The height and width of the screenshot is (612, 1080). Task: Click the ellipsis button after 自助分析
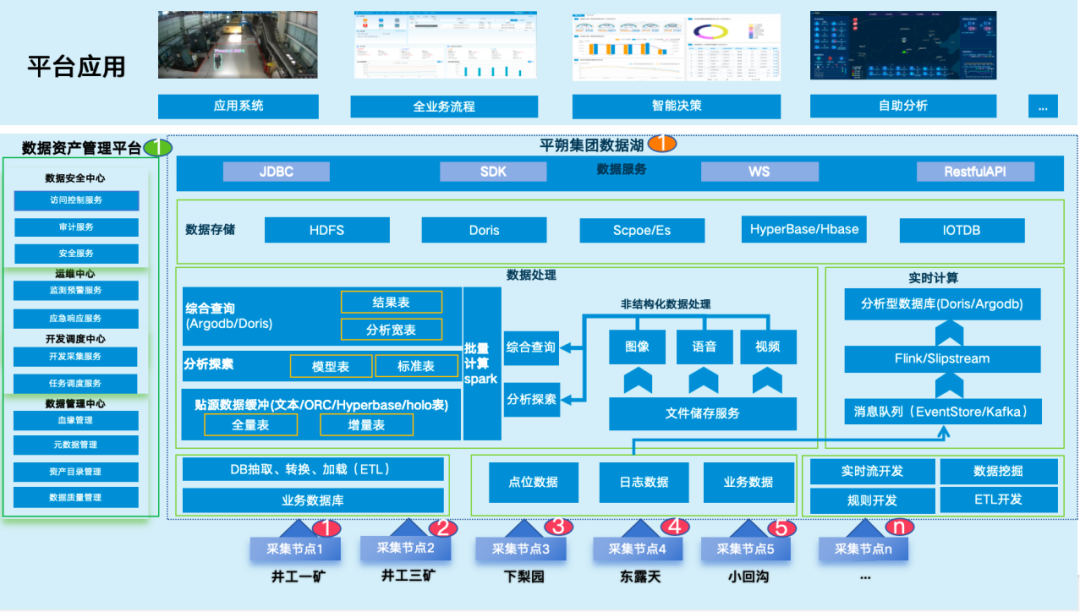(1043, 107)
